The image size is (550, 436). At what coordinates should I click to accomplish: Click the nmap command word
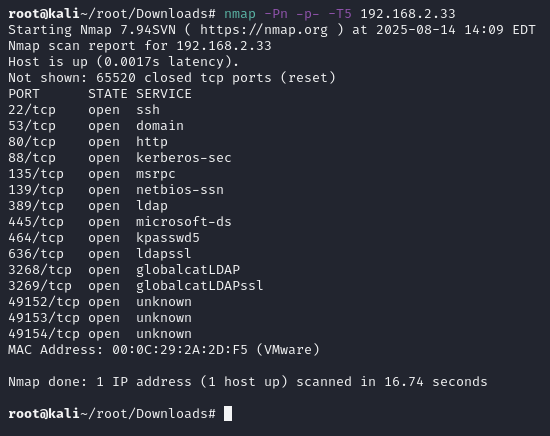click(x=240, y=14)
